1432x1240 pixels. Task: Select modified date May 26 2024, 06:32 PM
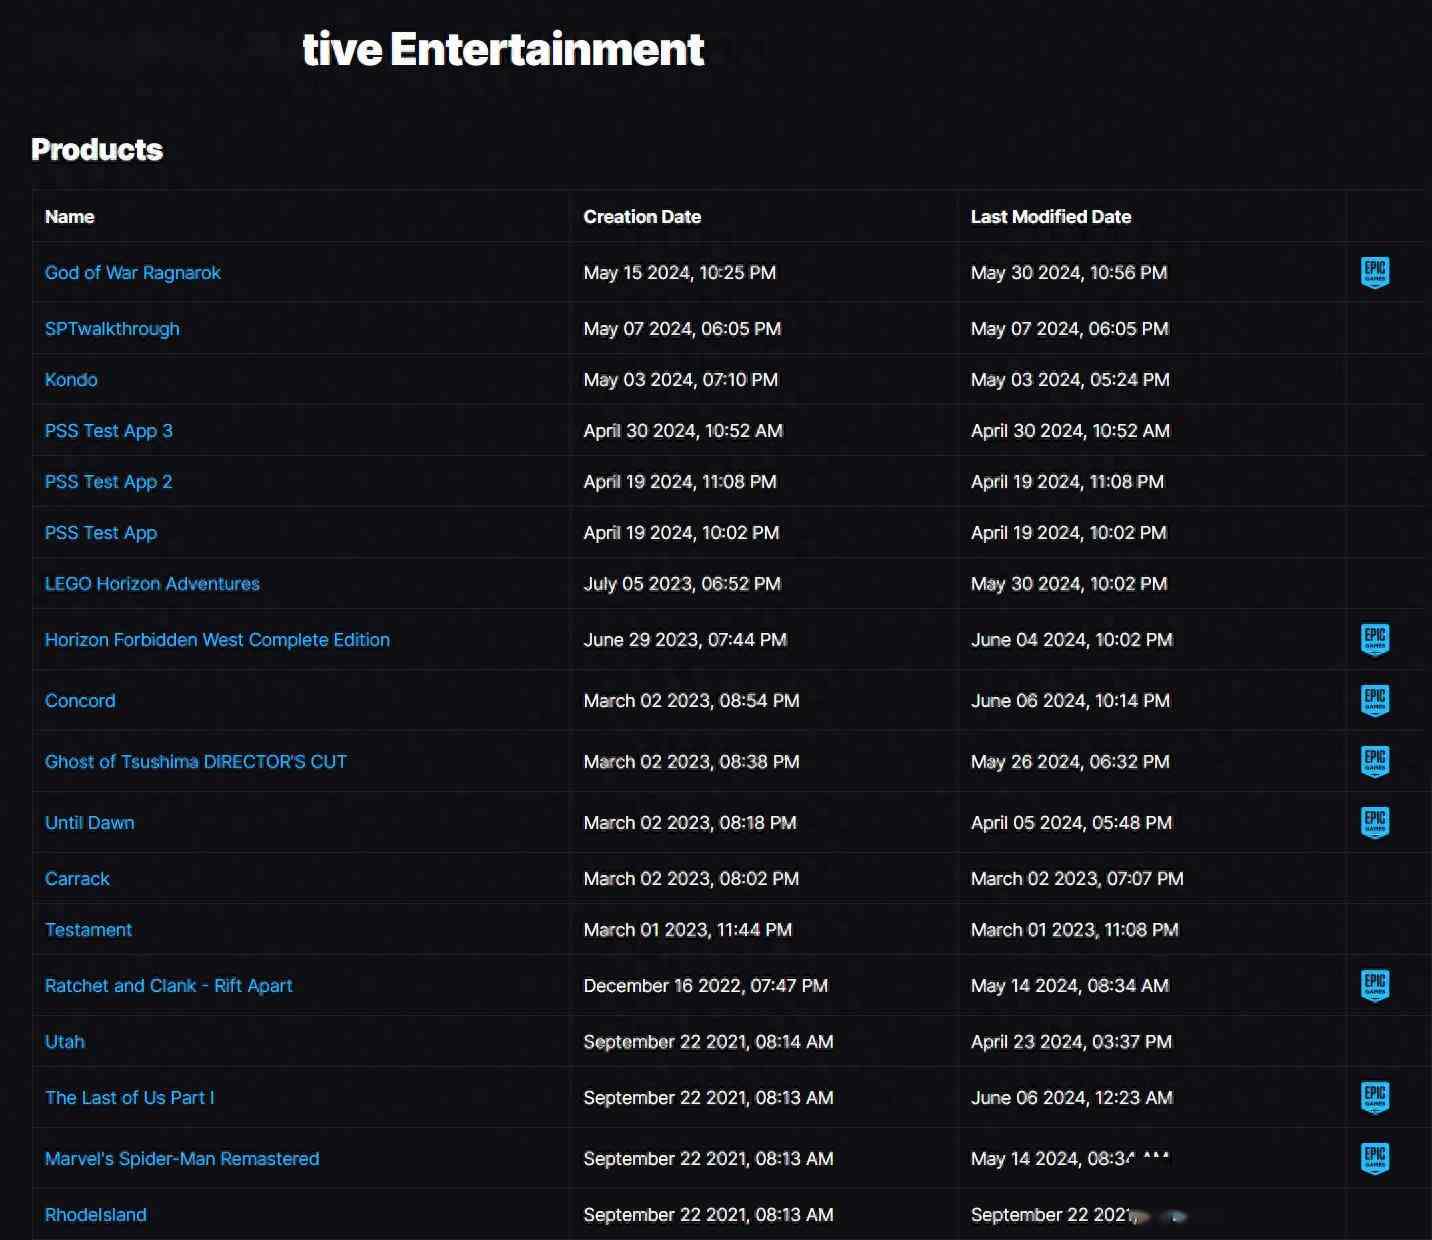pyautogui.click(x=1070, y=762)
